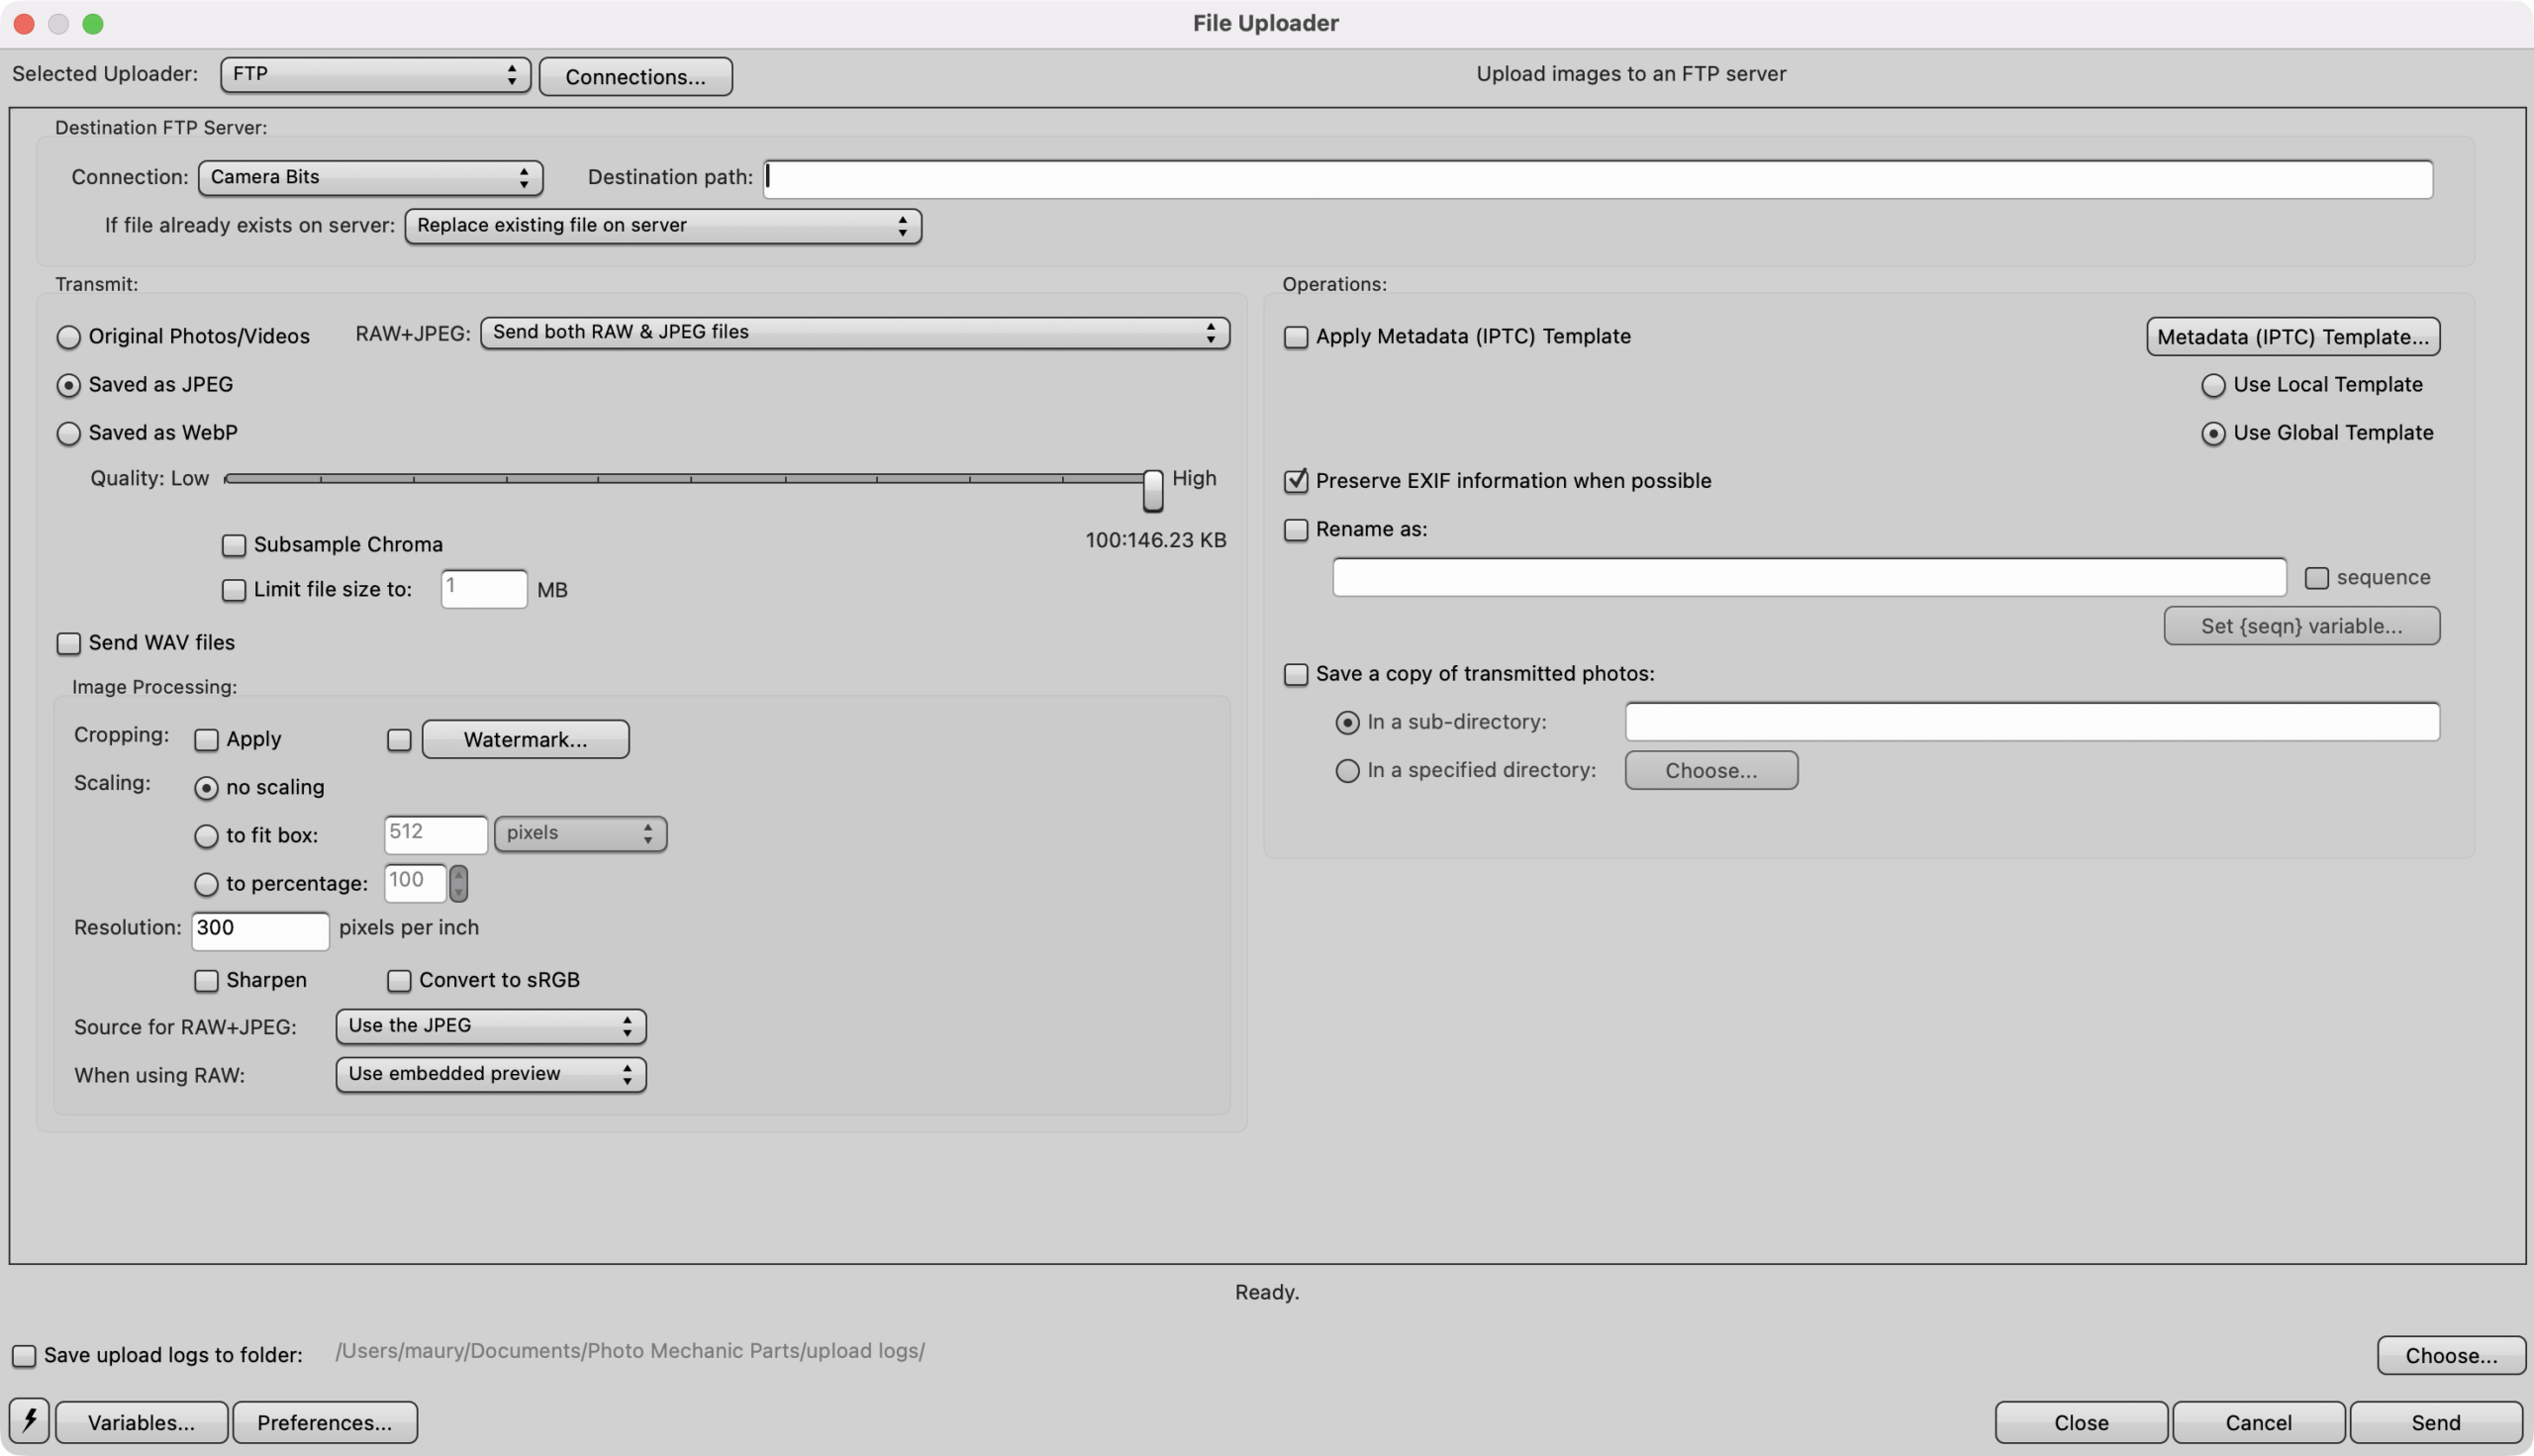Toggle the Cropping Apply checkbox
The height and width of the screenshot is (1456, 2534).
[206, 740]
